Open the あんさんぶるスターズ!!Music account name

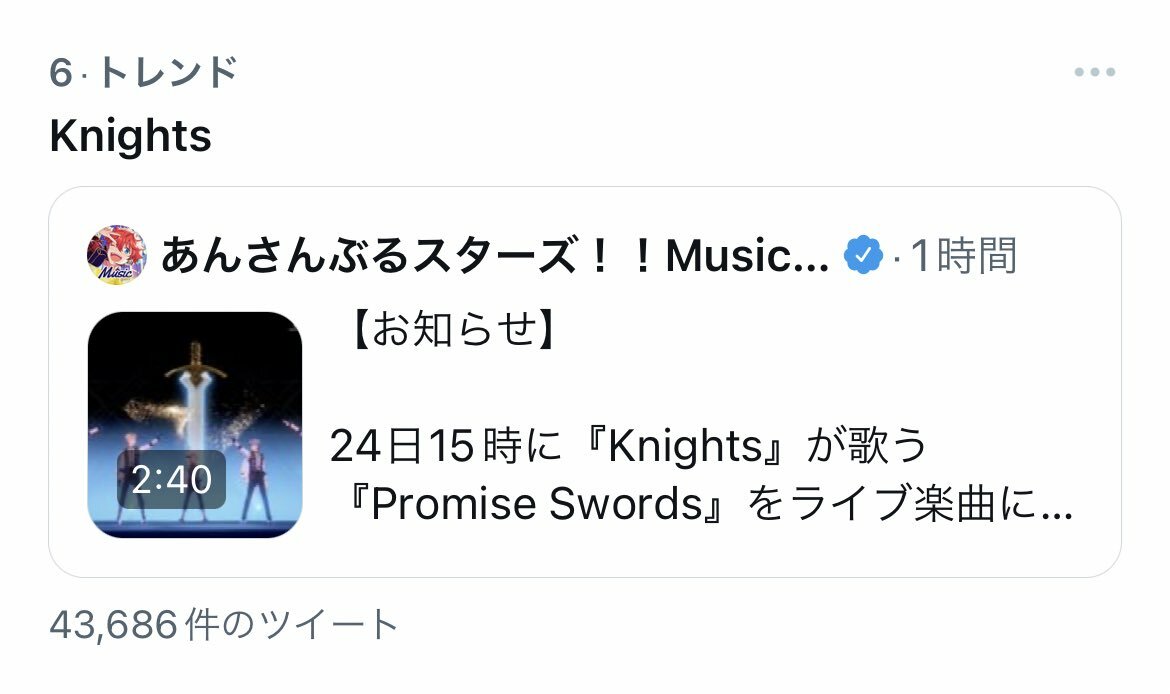coord(495,255)
